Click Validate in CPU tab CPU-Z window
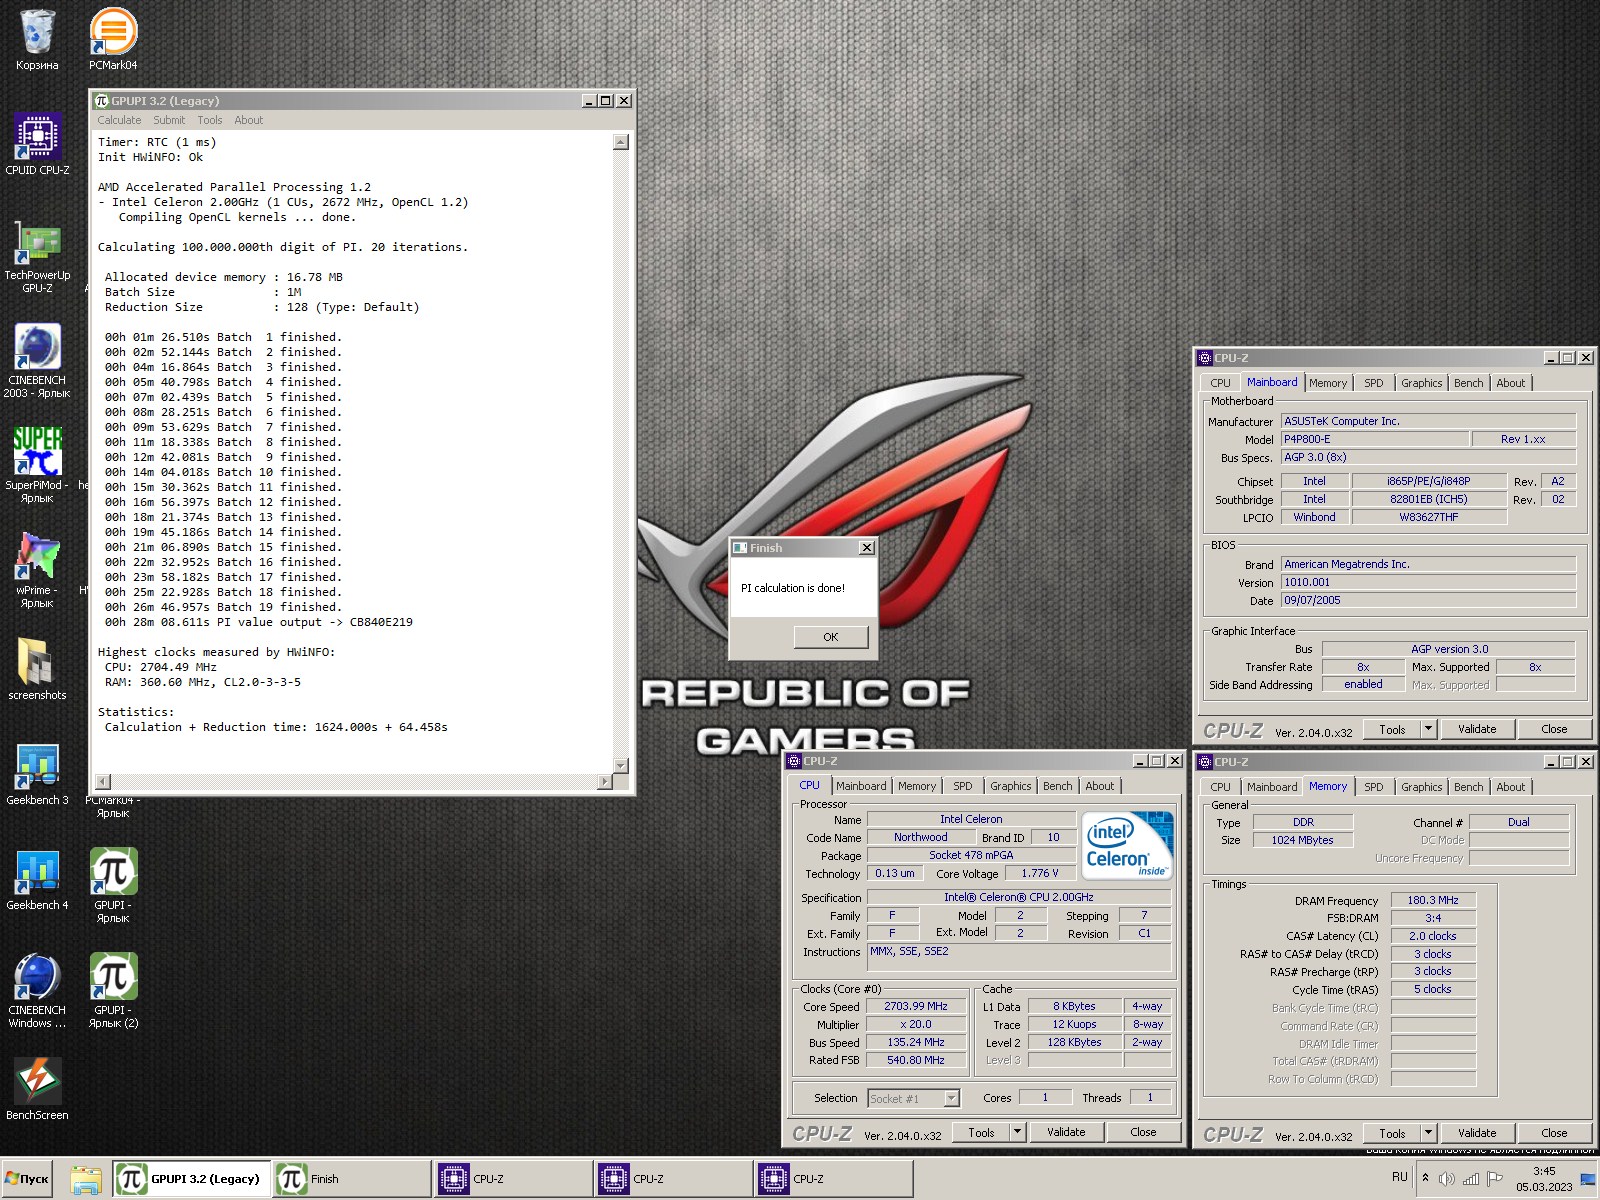 (1066, 1132)
